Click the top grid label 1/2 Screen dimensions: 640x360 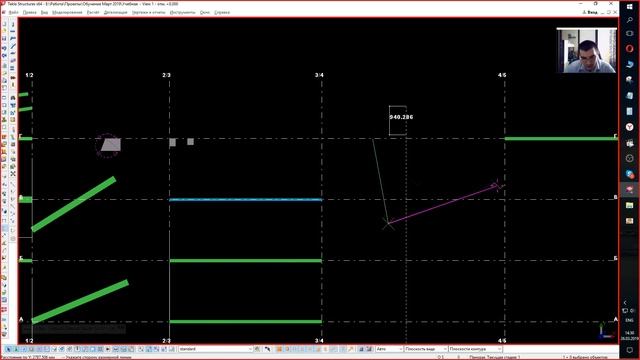[x=29, y=75]
